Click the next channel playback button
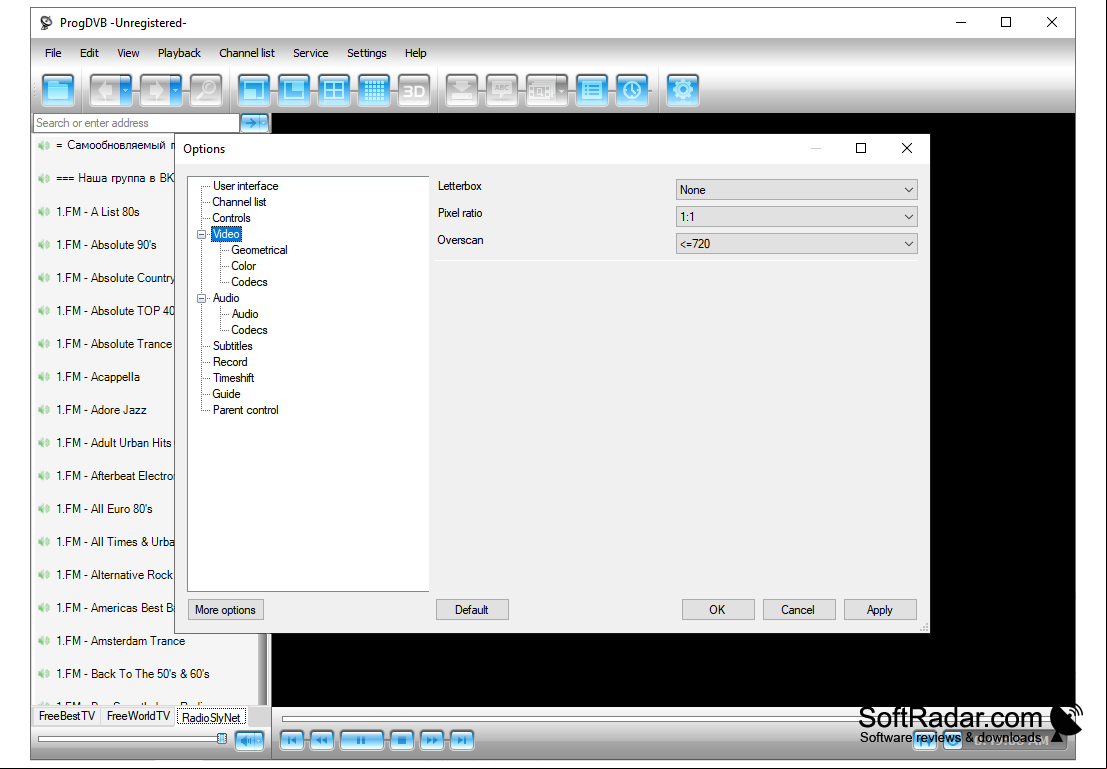The image size is (1107, 769). point(462,740)
